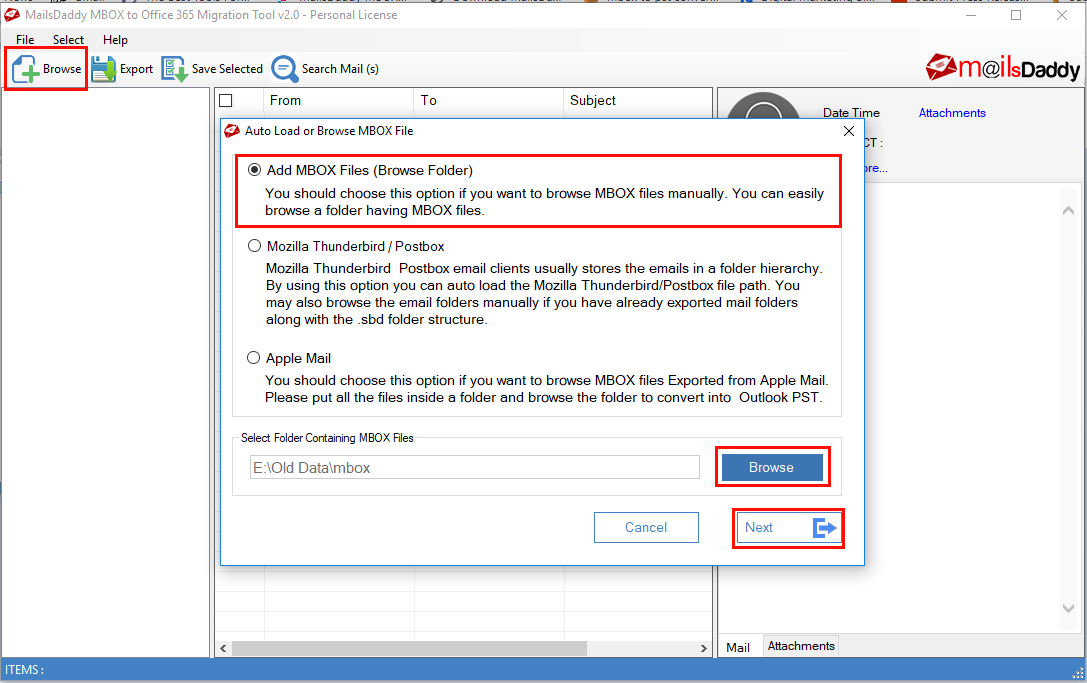This screenshot has height=683, width=1087.
Task: Click the scroll right arrow of mail list
Action: 704,648
